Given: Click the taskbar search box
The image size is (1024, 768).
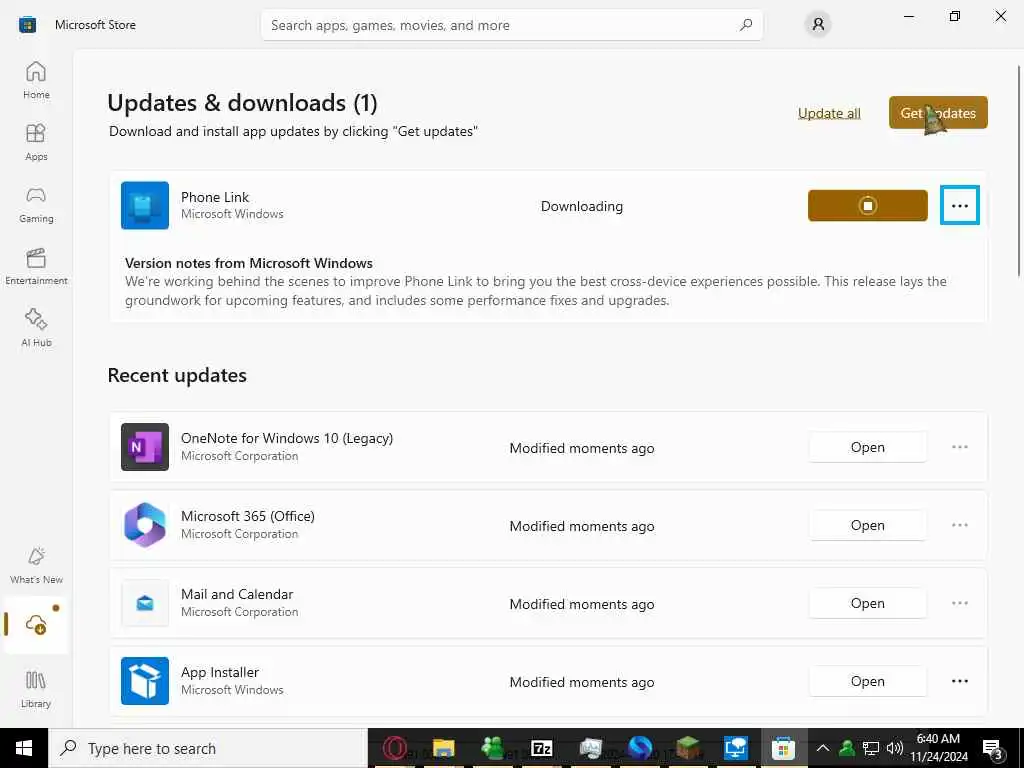Looking at the screenshot, I should click(208, 748).
